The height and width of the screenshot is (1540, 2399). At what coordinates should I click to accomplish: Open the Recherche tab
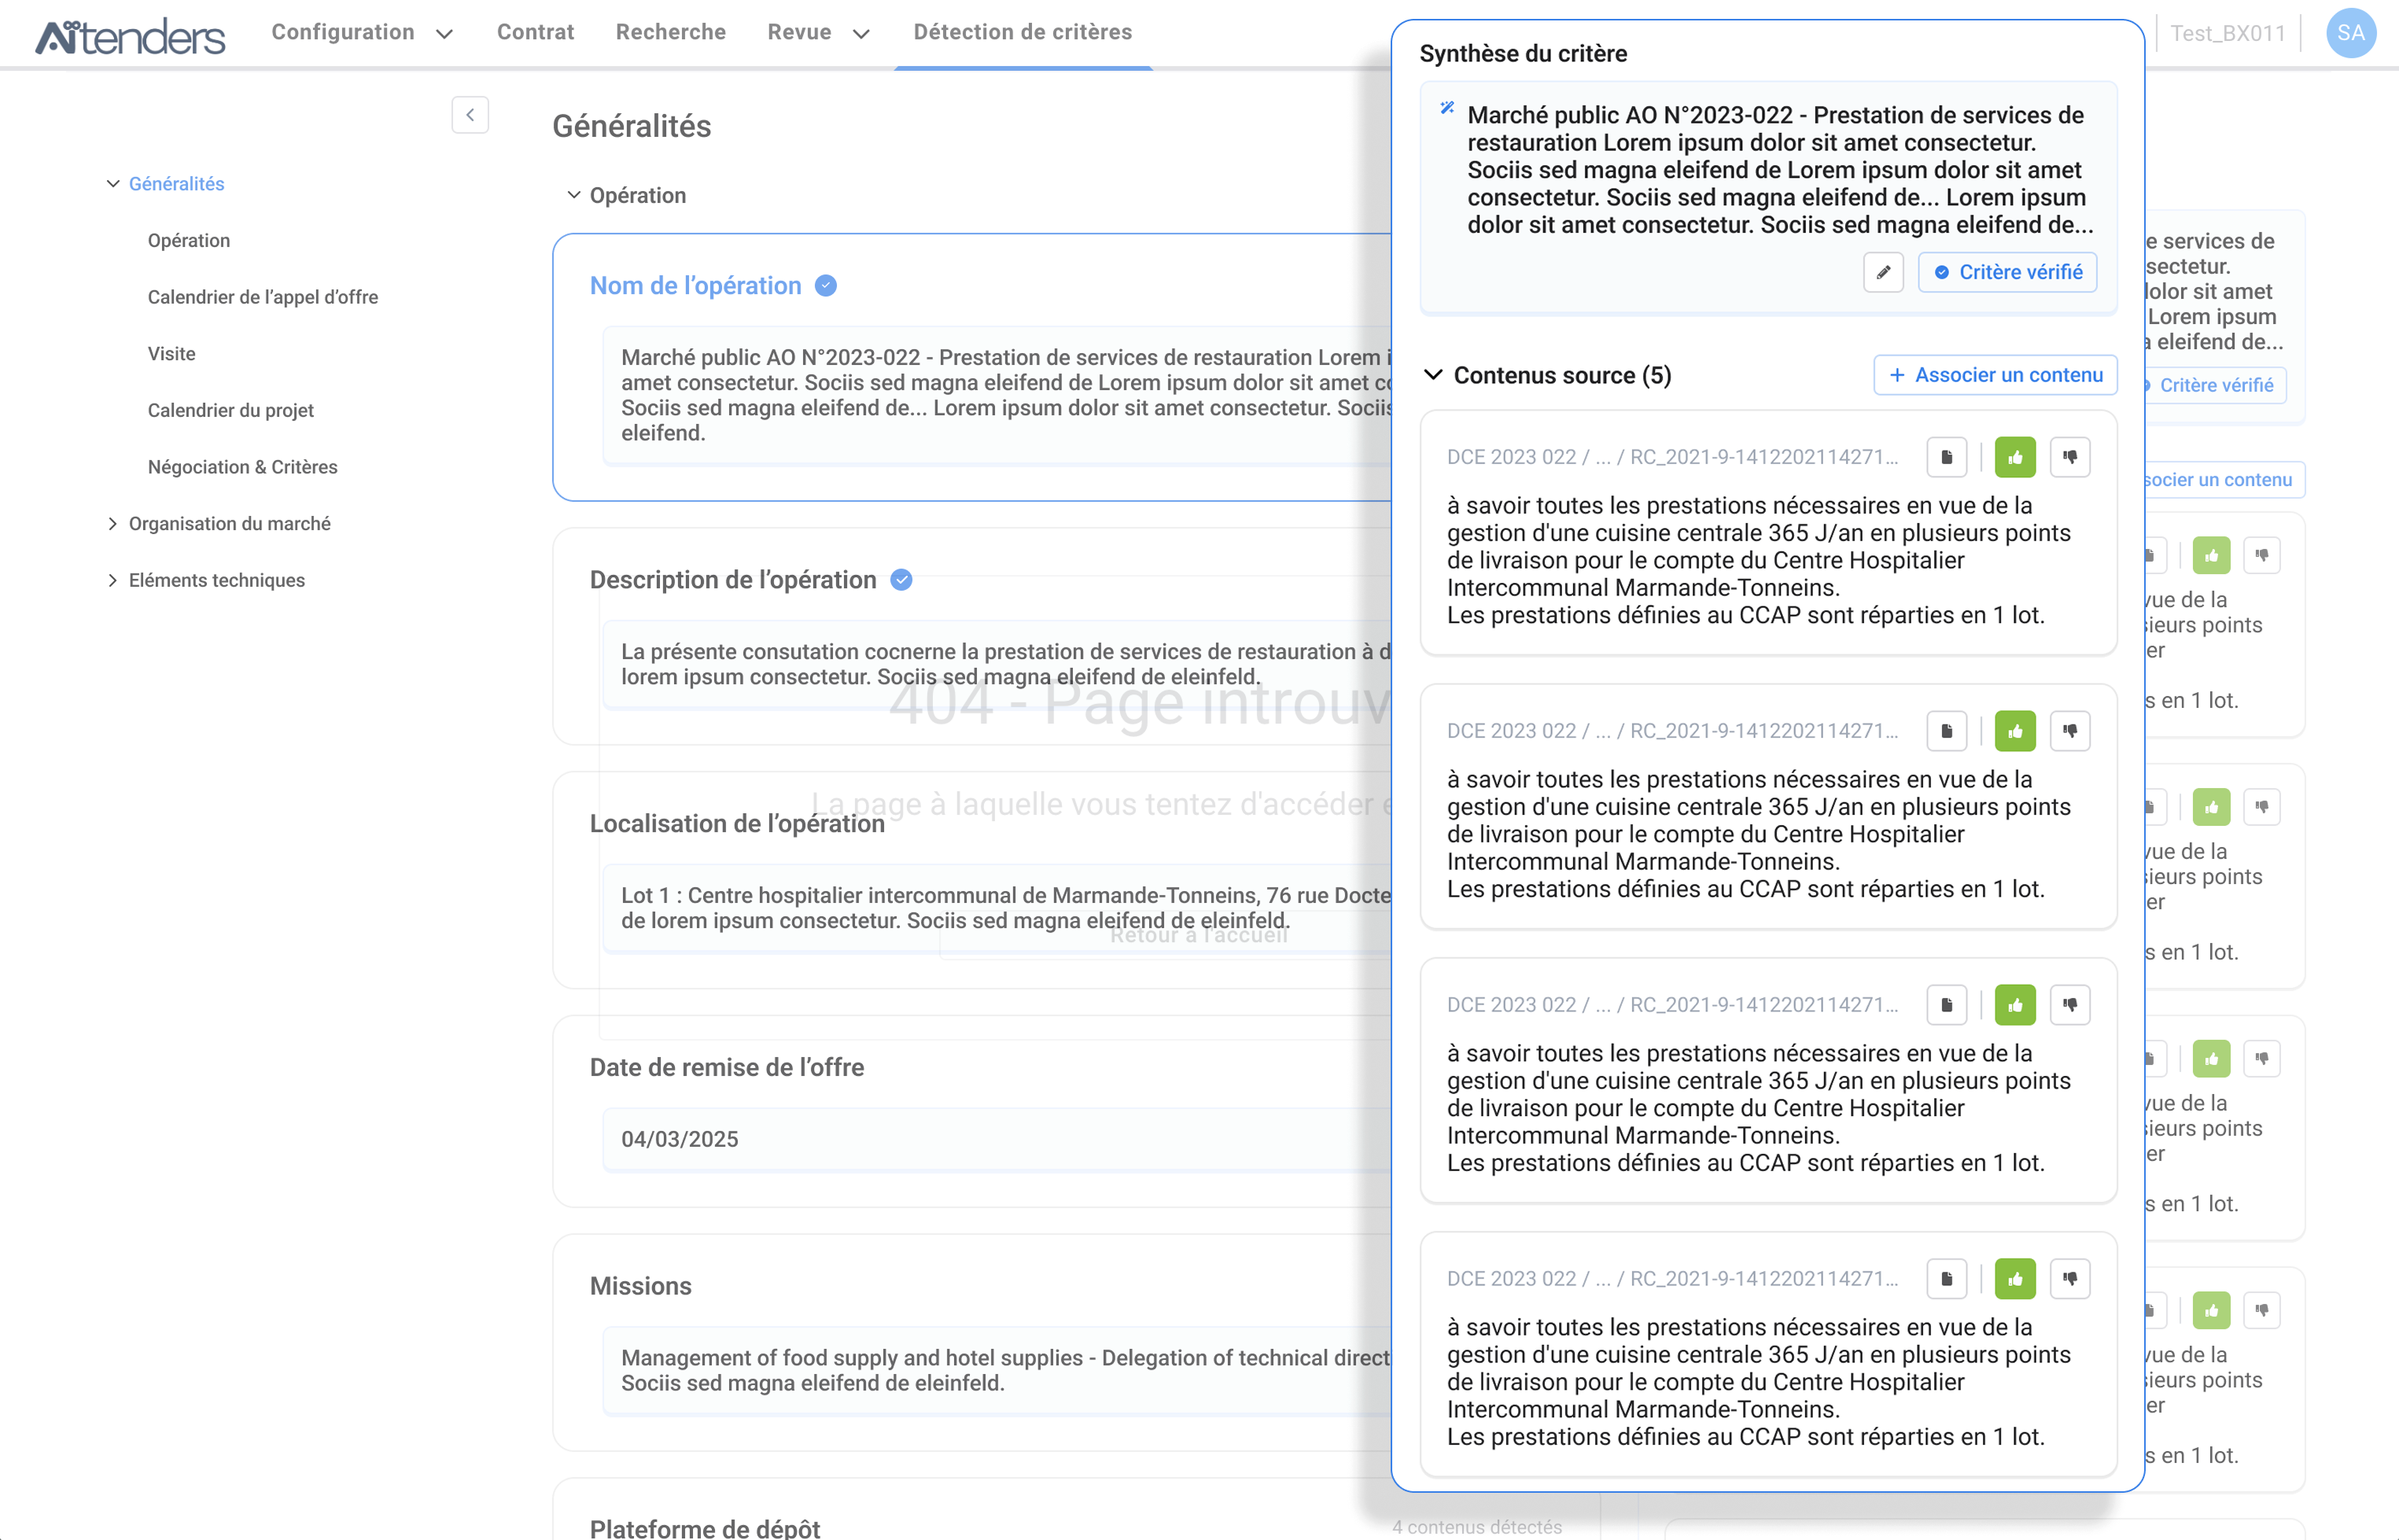(x=670, y=32)
